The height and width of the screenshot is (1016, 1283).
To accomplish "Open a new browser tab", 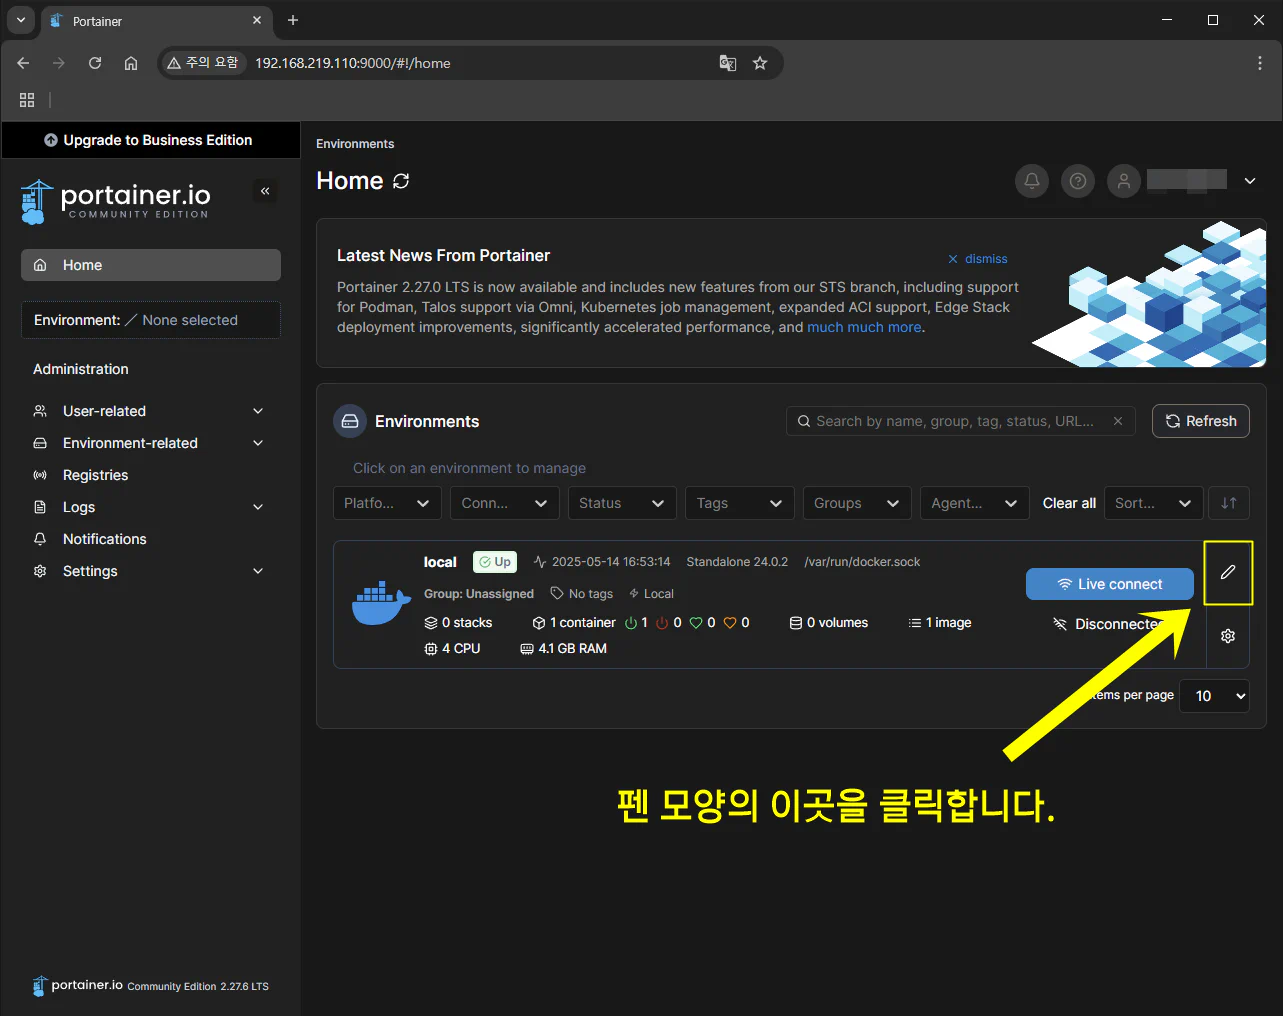I will click(x=293, y=20).
